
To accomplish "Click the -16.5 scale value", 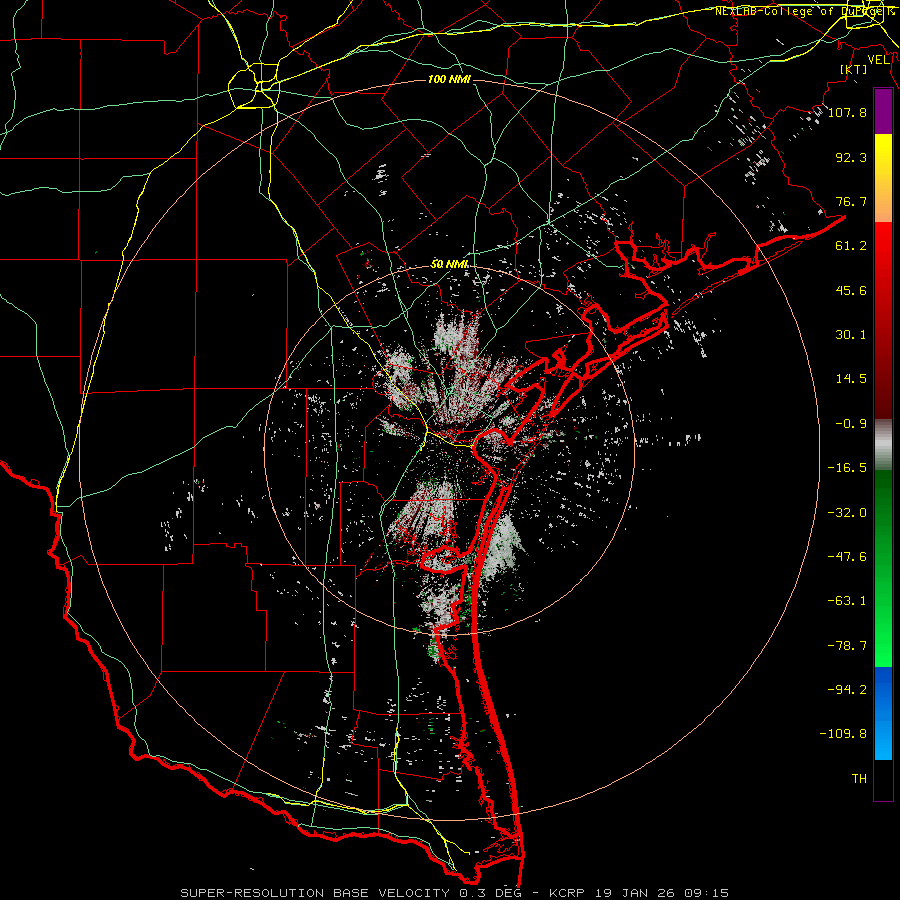I will pos(847,468).
